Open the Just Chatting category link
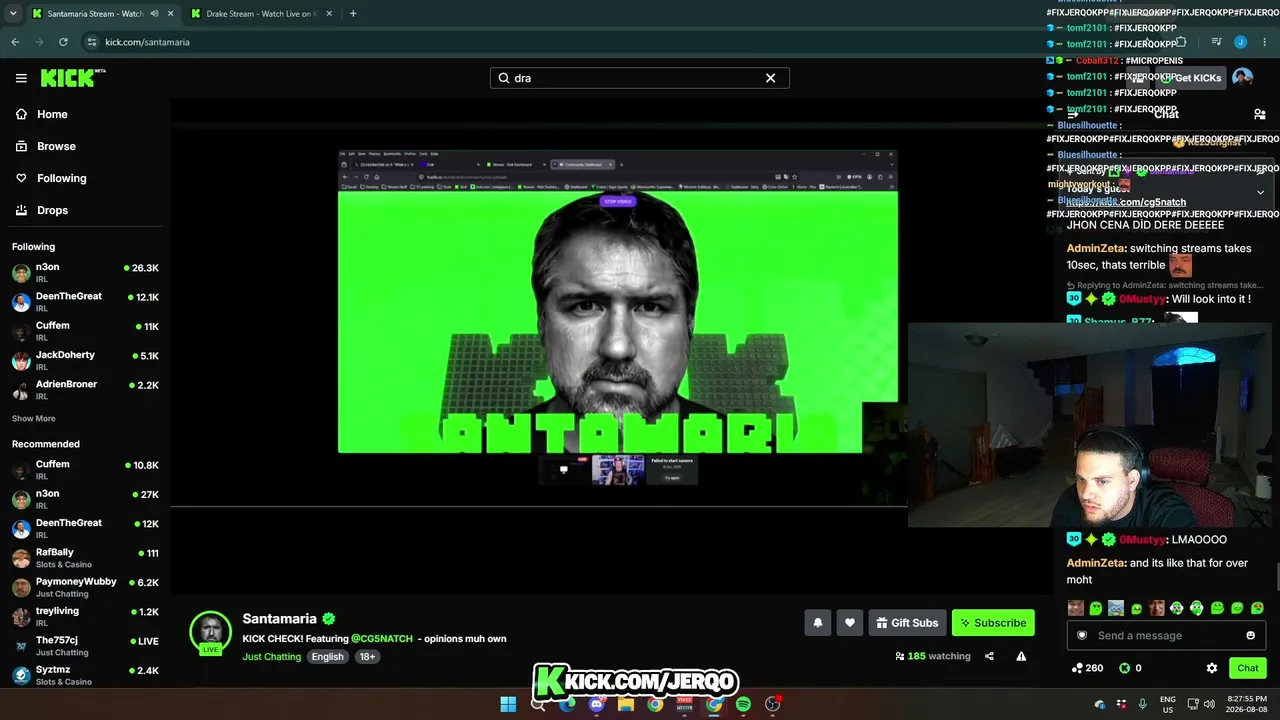 pyautogui.click(x=271, y=657)
